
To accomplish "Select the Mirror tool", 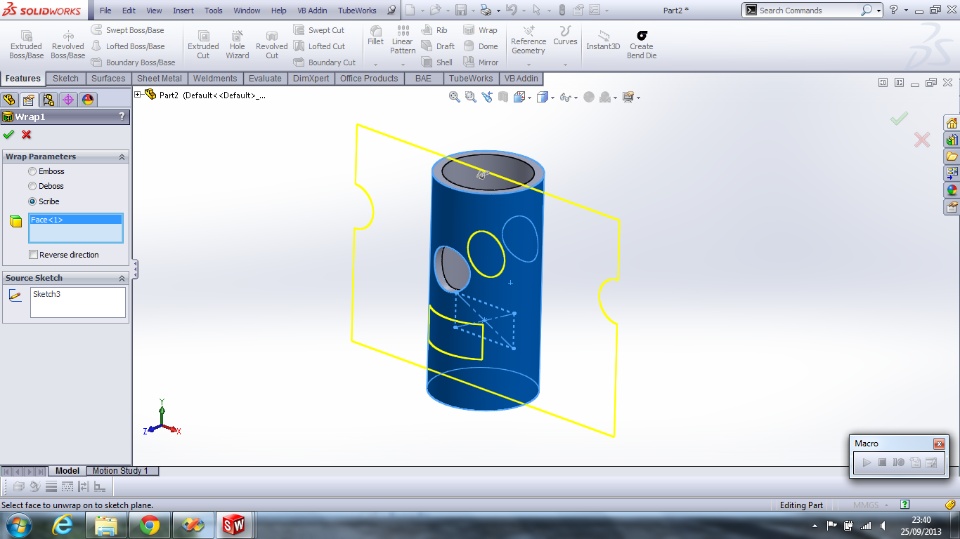I will (481, 62).
